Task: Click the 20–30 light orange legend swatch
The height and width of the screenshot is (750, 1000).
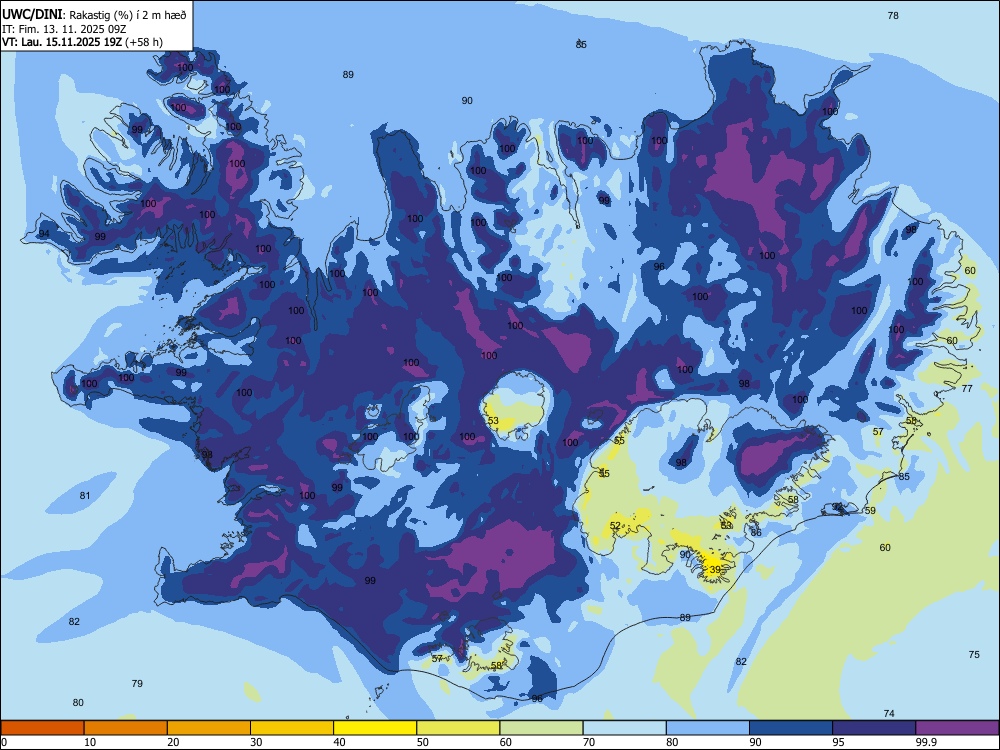Action: point(209,728)
